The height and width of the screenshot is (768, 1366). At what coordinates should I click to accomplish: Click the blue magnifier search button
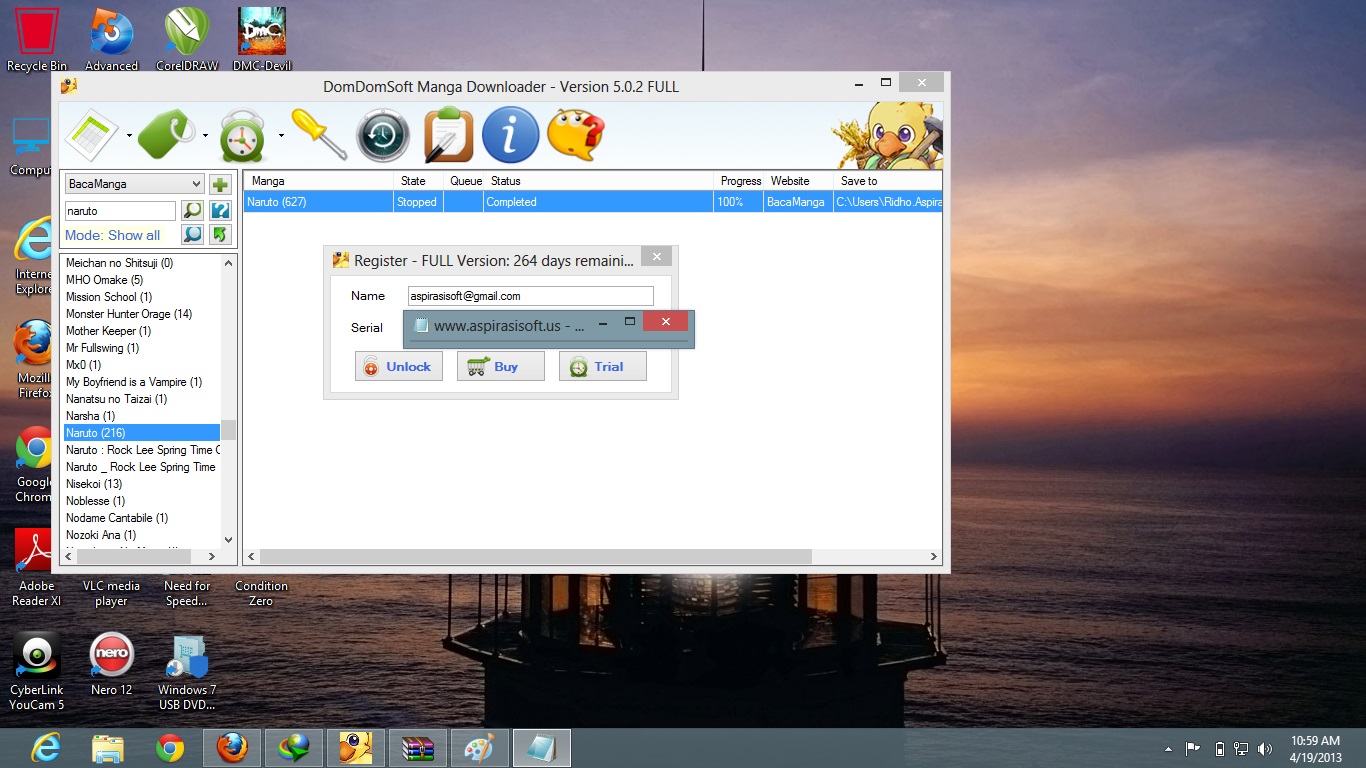click(x=192, y=235)
